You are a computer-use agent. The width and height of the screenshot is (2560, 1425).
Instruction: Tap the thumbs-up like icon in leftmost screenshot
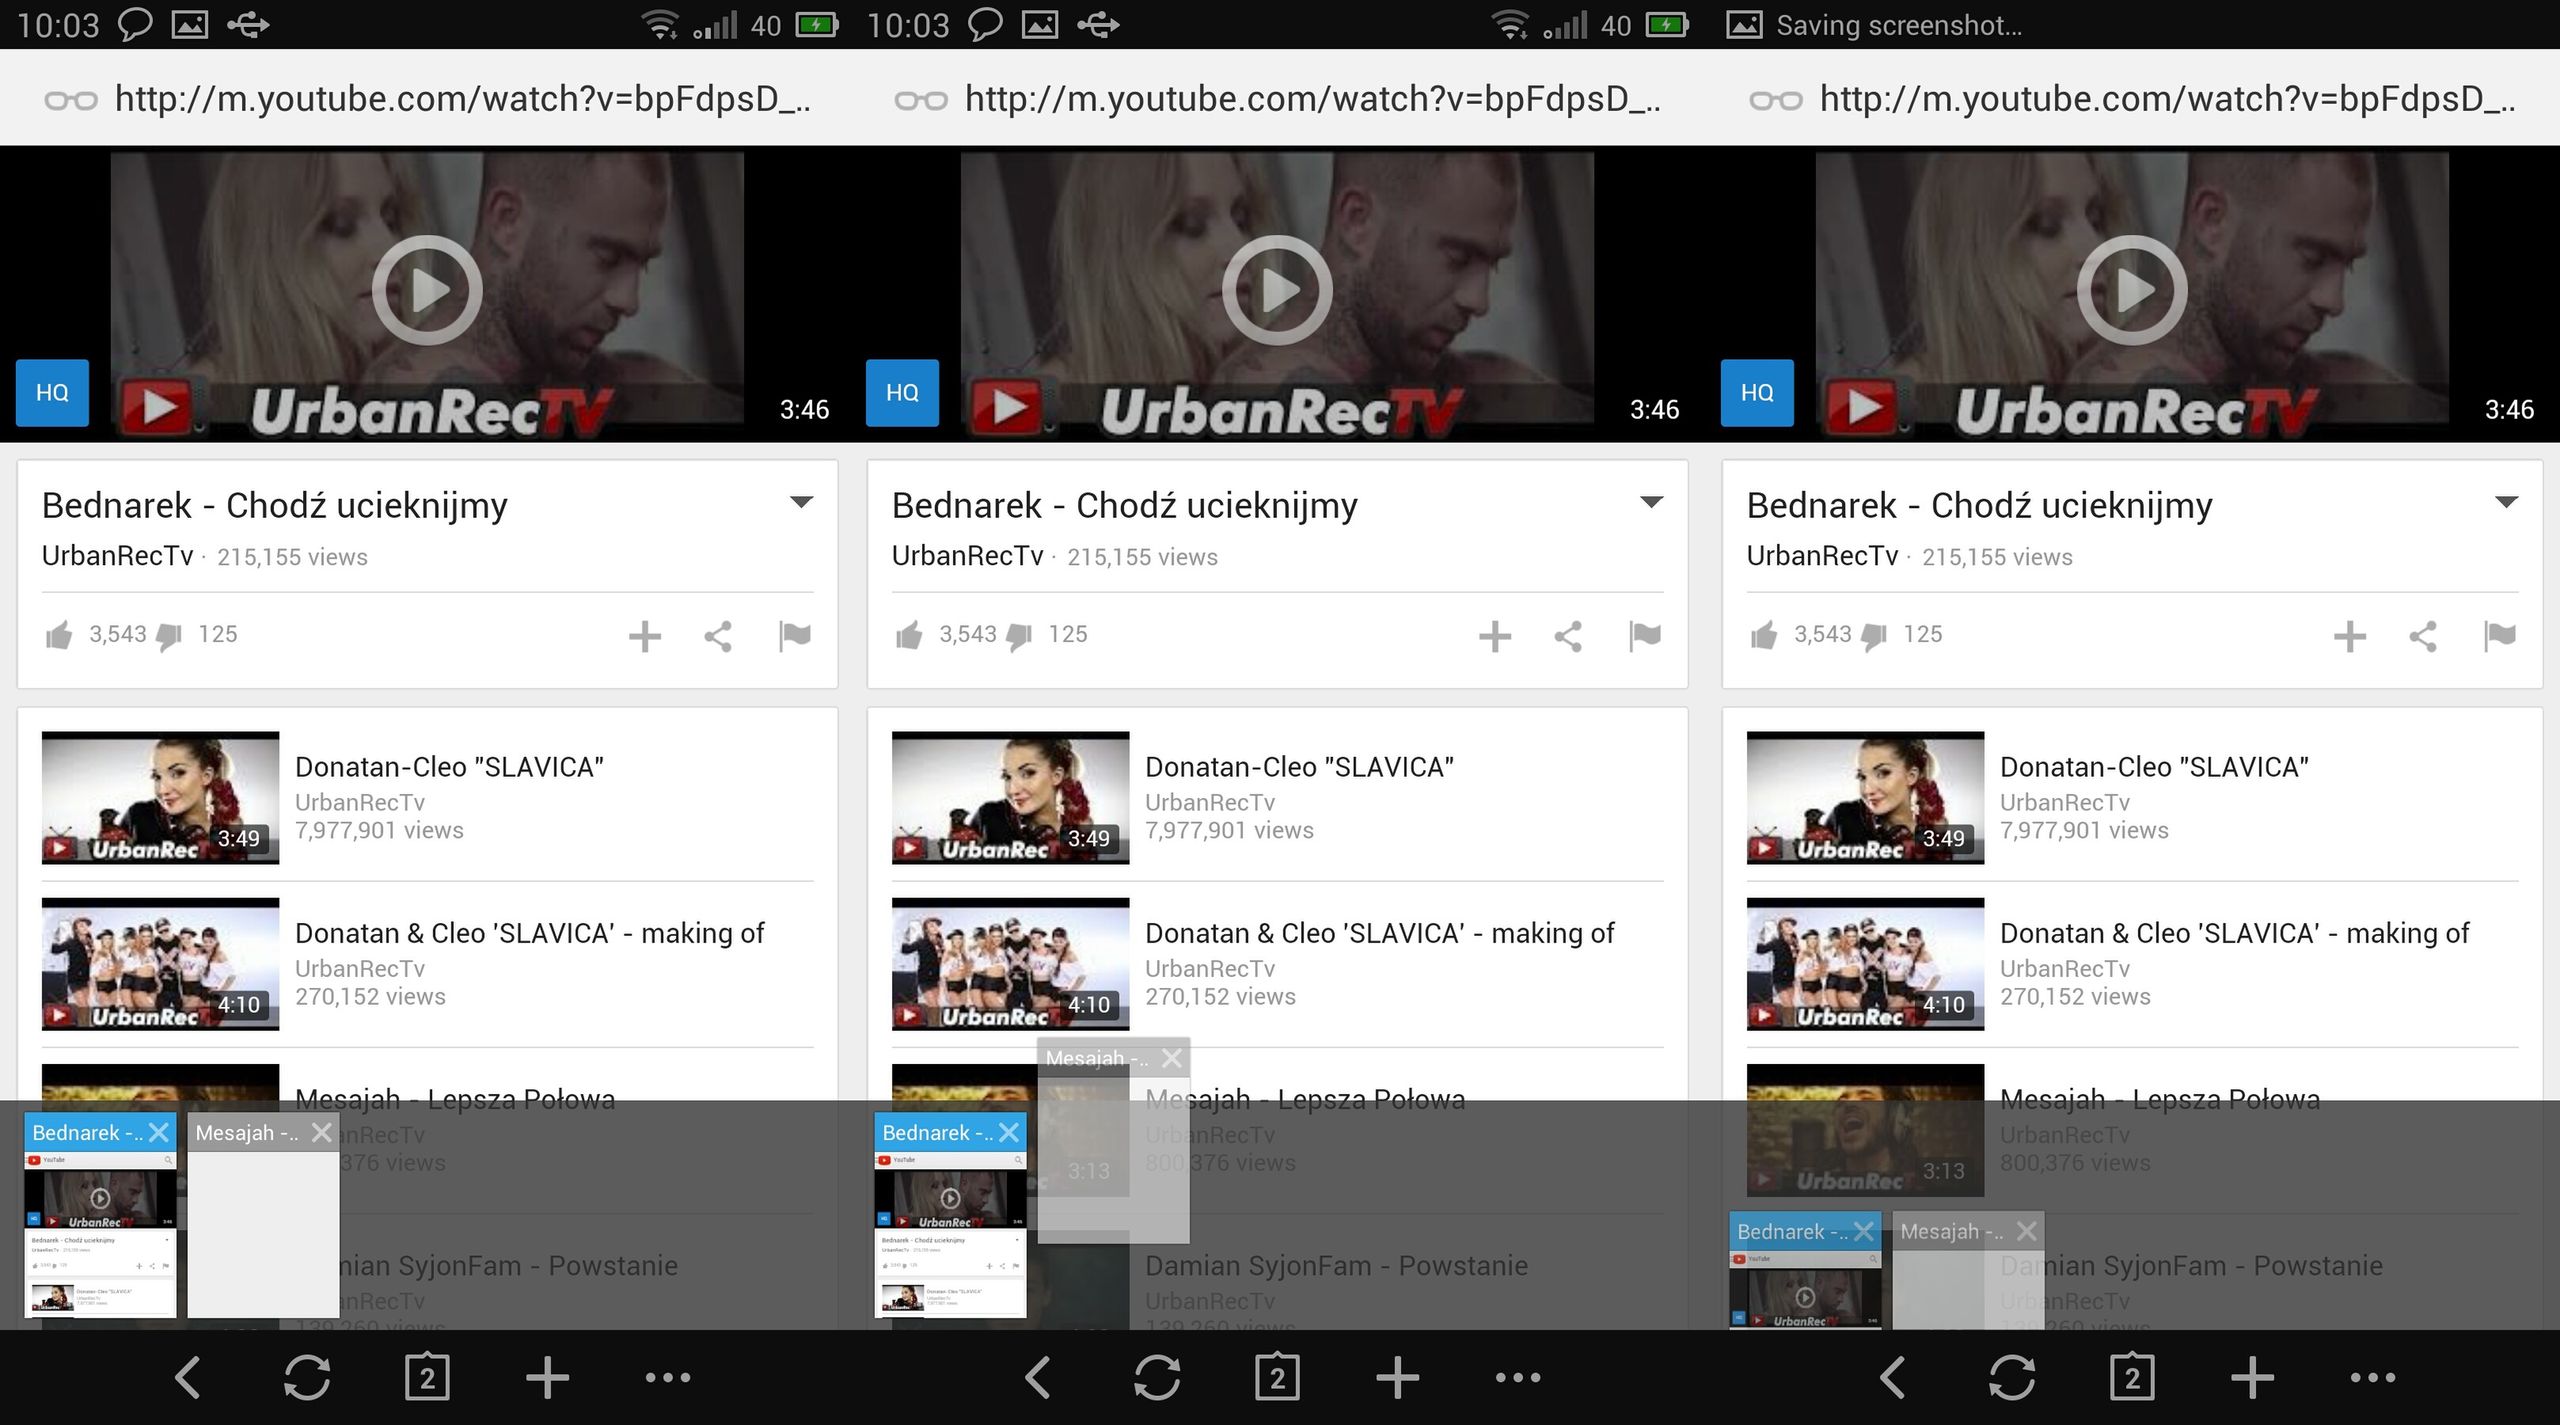pyautogui.click(x=59, y=635)
